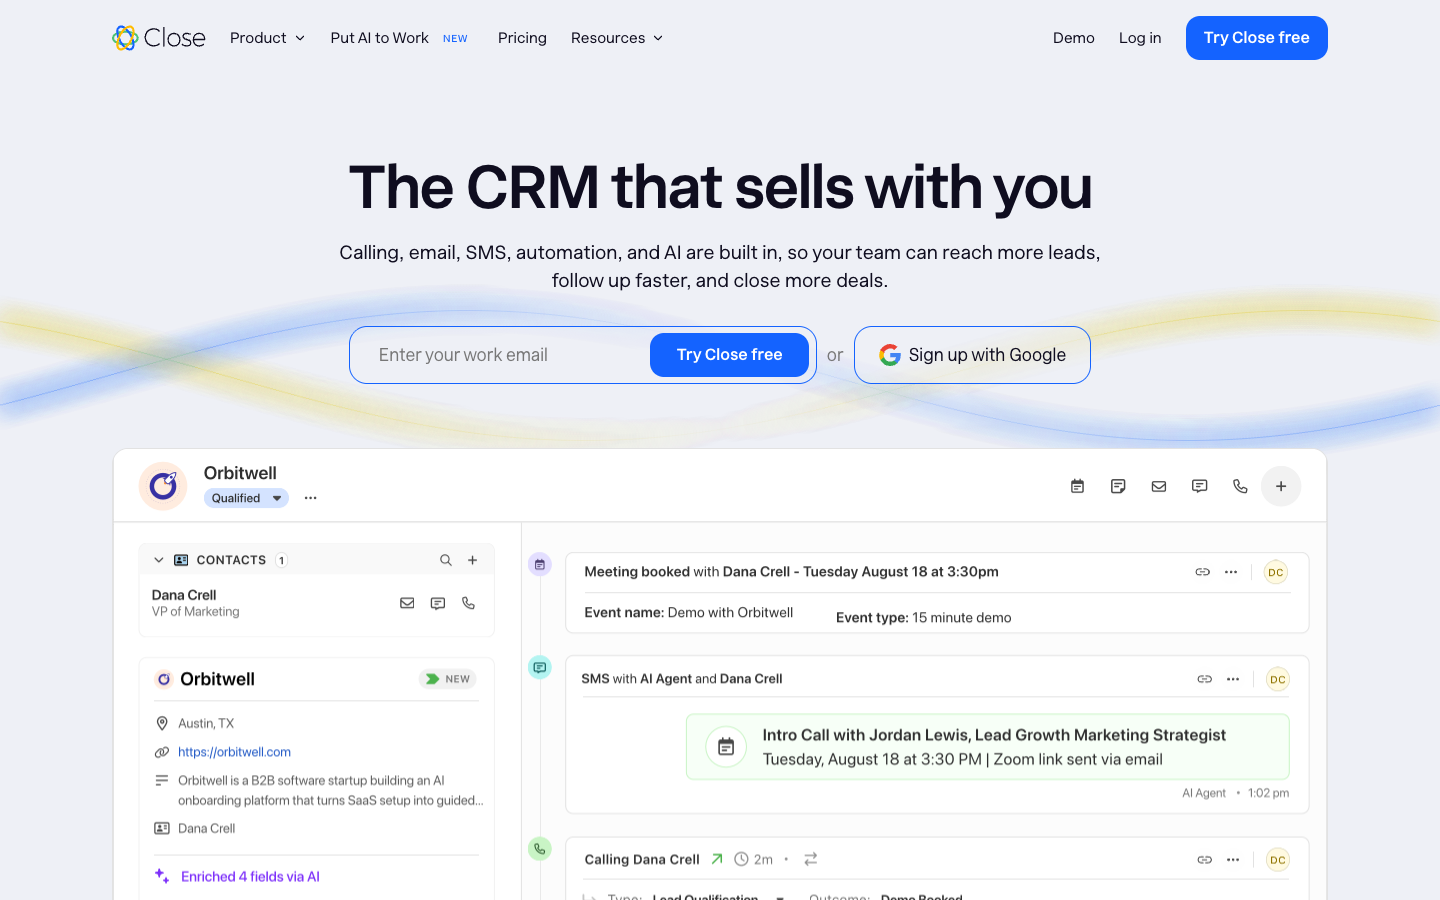
Task: Collapse the Contacts section chevron
Action: click(158, 560)
